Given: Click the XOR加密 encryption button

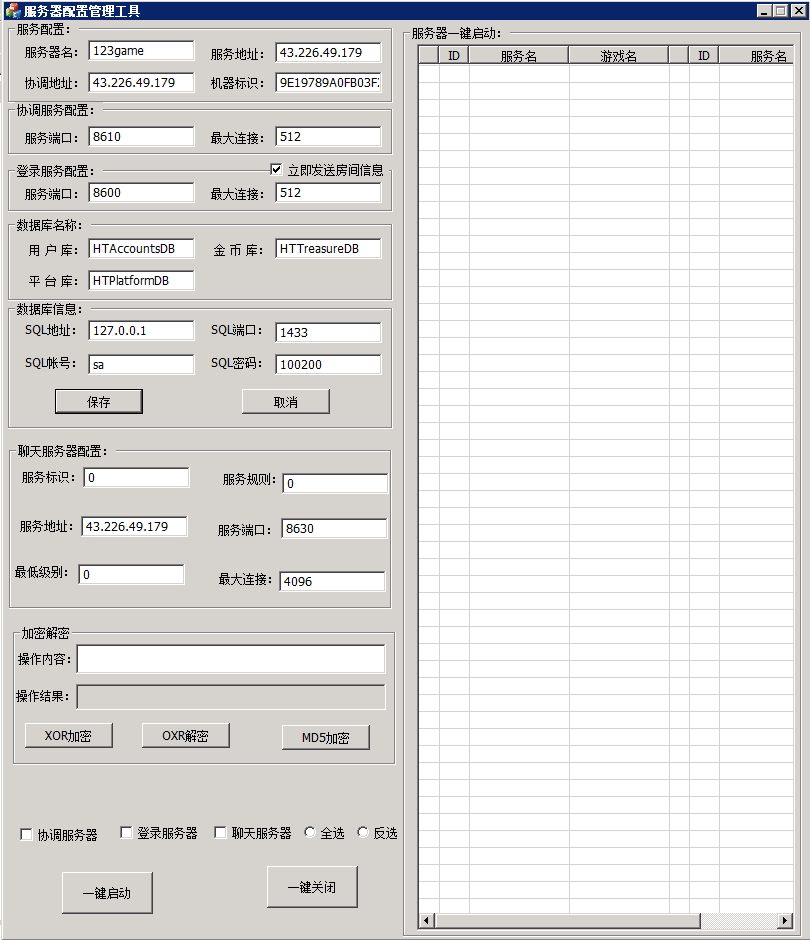Looking at the screenshot, I should coord(67,735).
